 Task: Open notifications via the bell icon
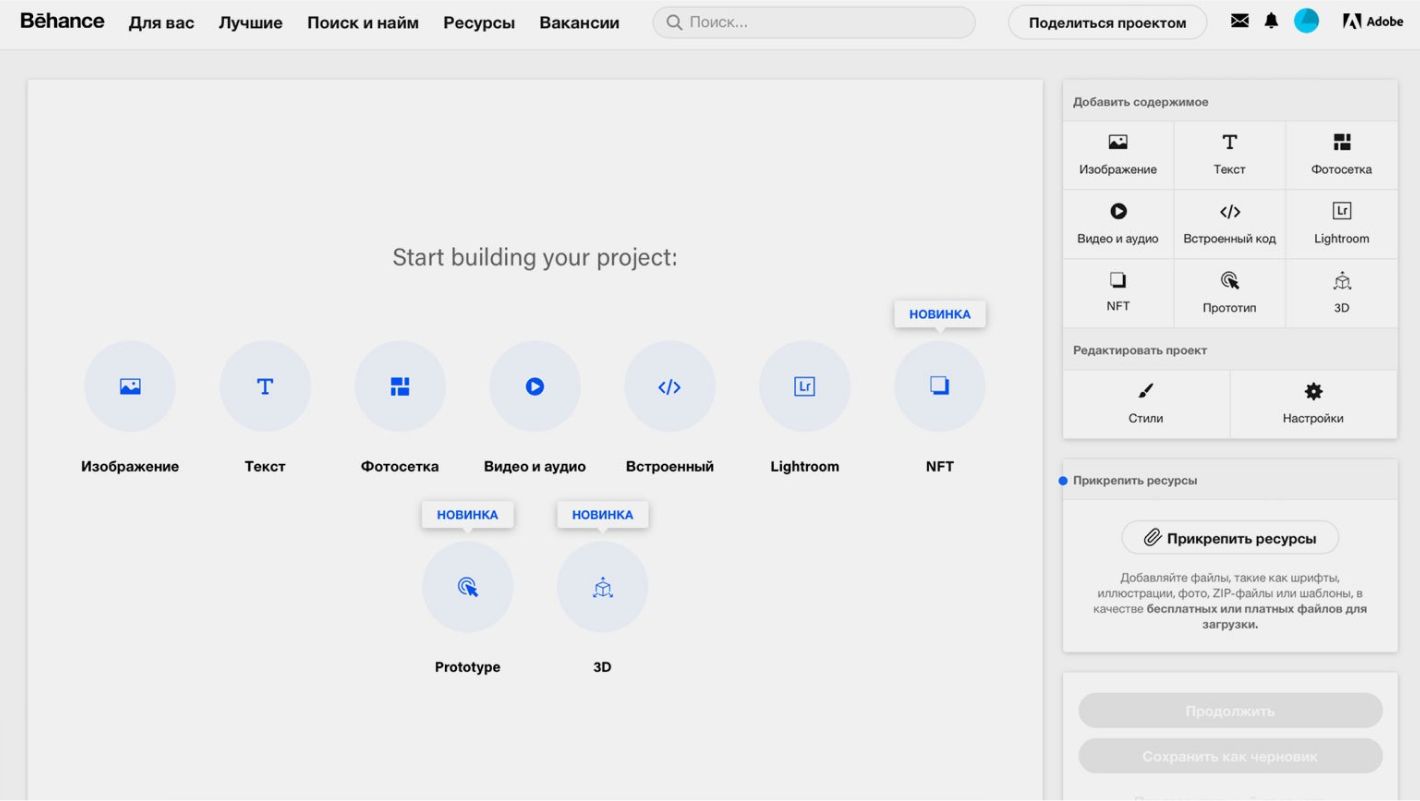(x=1271, y=20)
